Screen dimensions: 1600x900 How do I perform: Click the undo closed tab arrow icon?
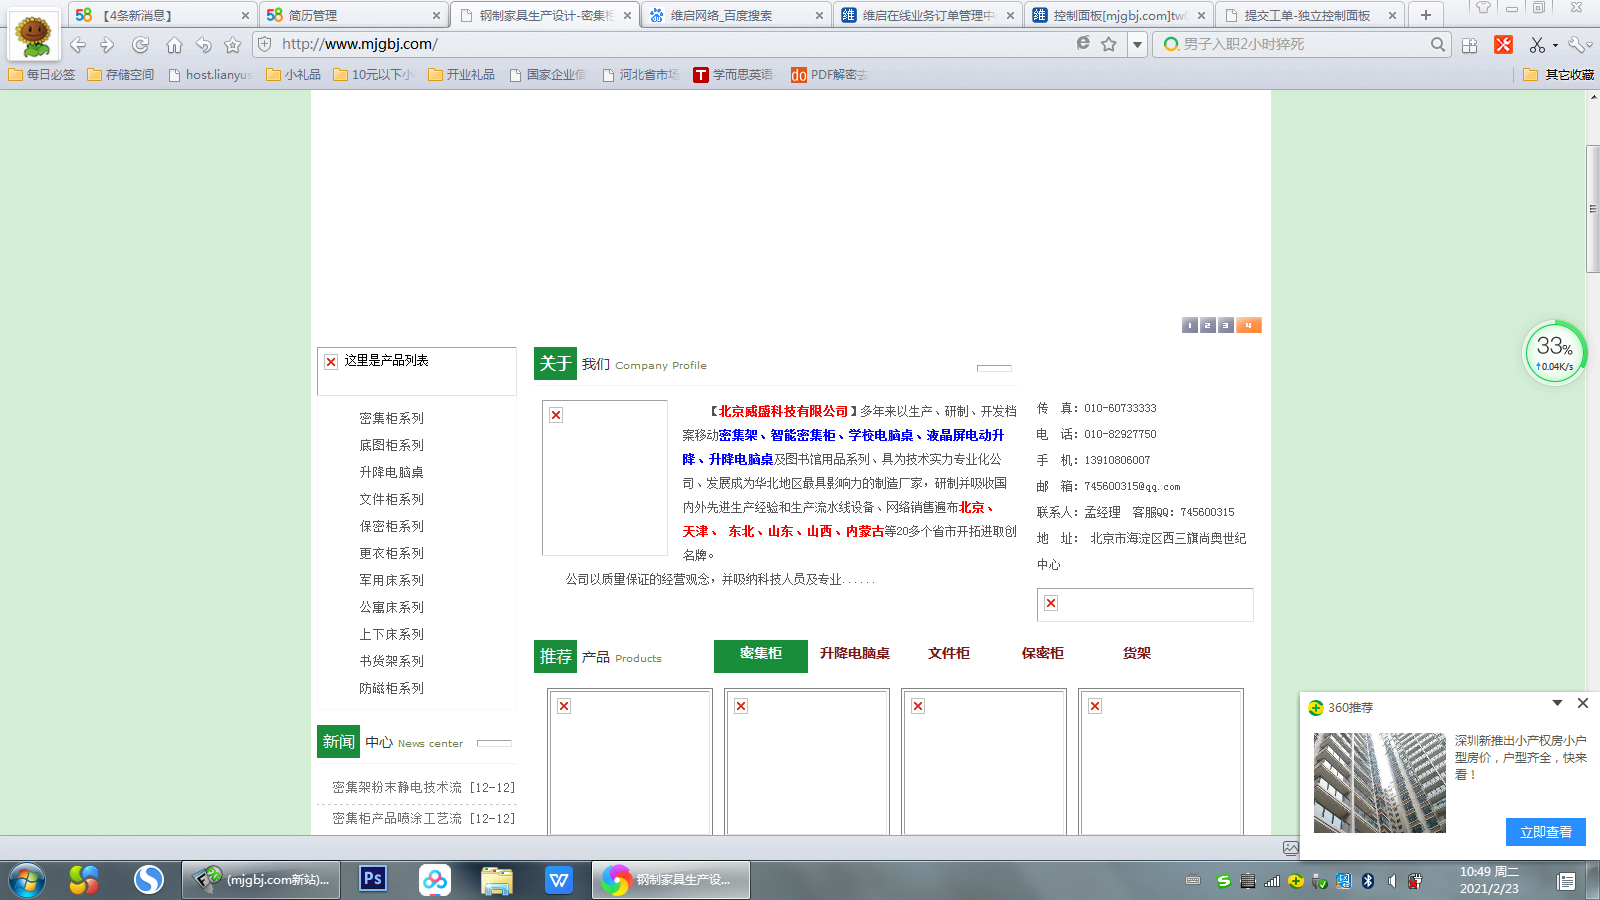(204, 45)
